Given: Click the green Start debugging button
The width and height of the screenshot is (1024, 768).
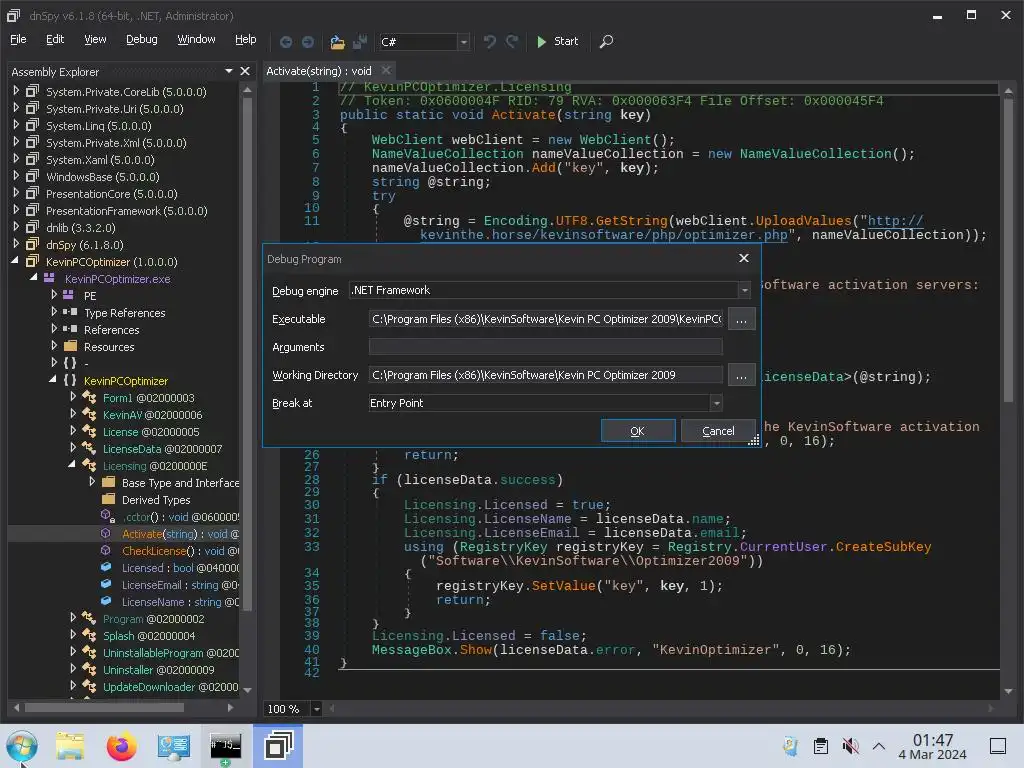Looking at the screenshot, I should [x=557, y=41].
